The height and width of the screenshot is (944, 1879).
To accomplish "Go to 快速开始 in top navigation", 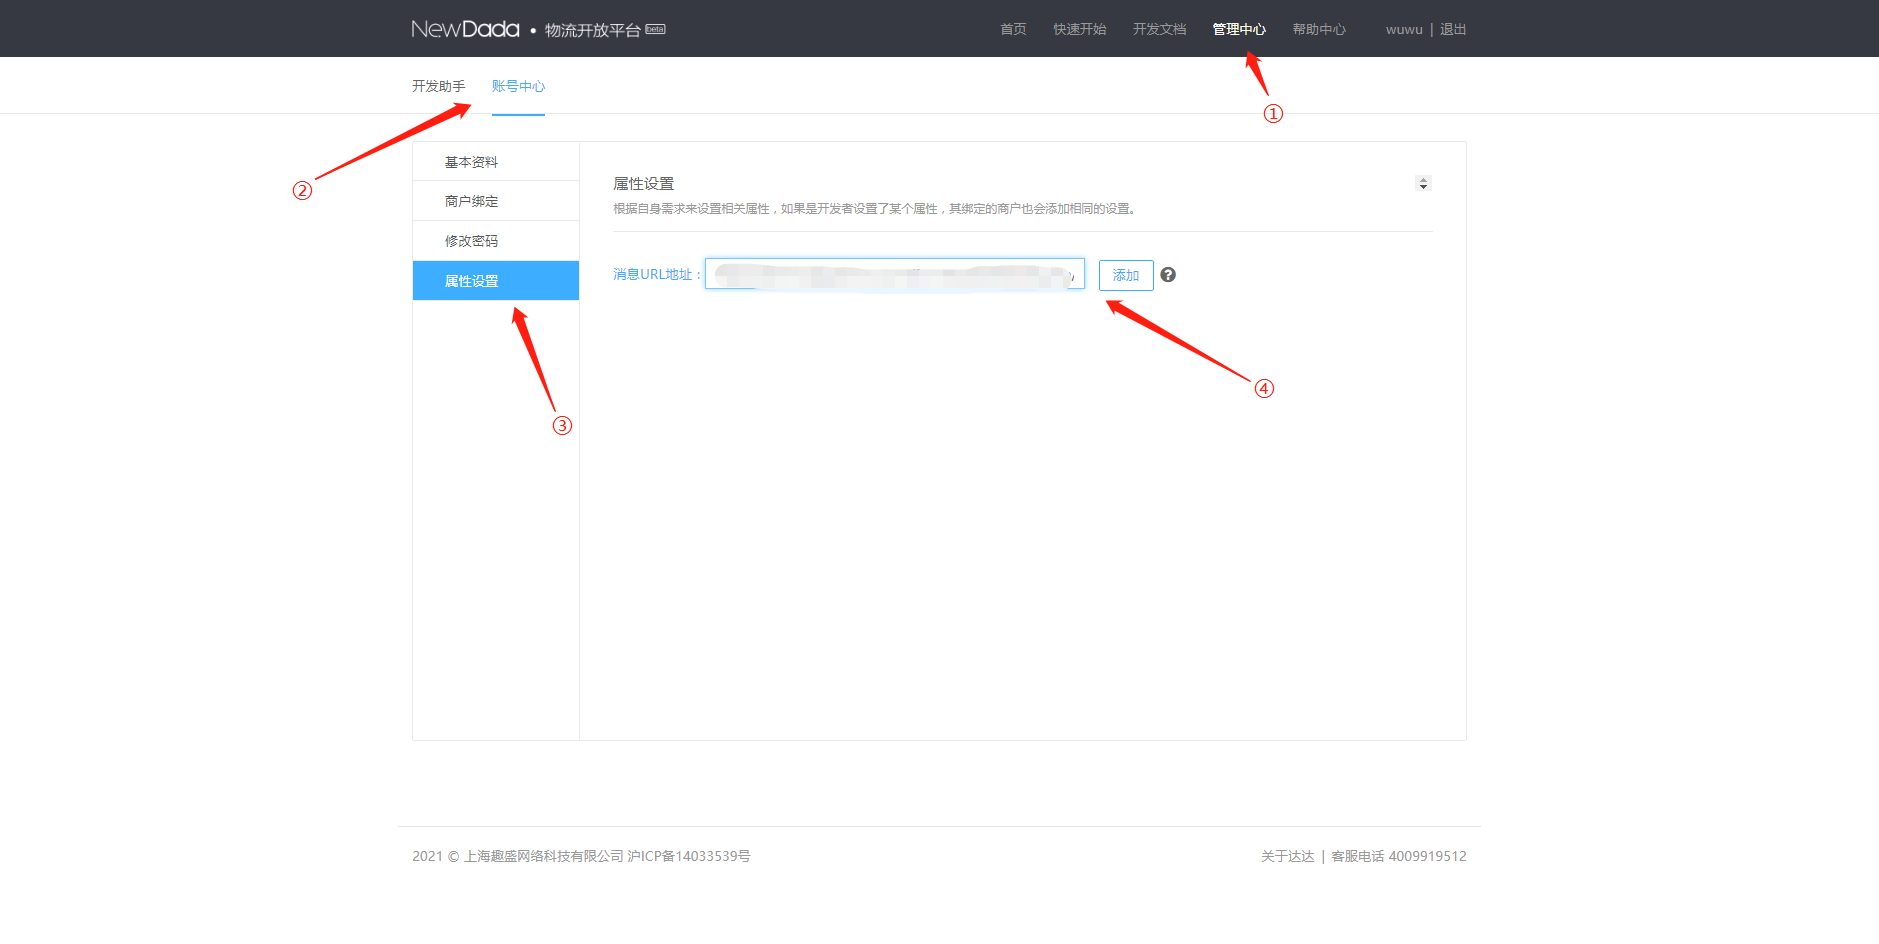I will coord(1079,29).
